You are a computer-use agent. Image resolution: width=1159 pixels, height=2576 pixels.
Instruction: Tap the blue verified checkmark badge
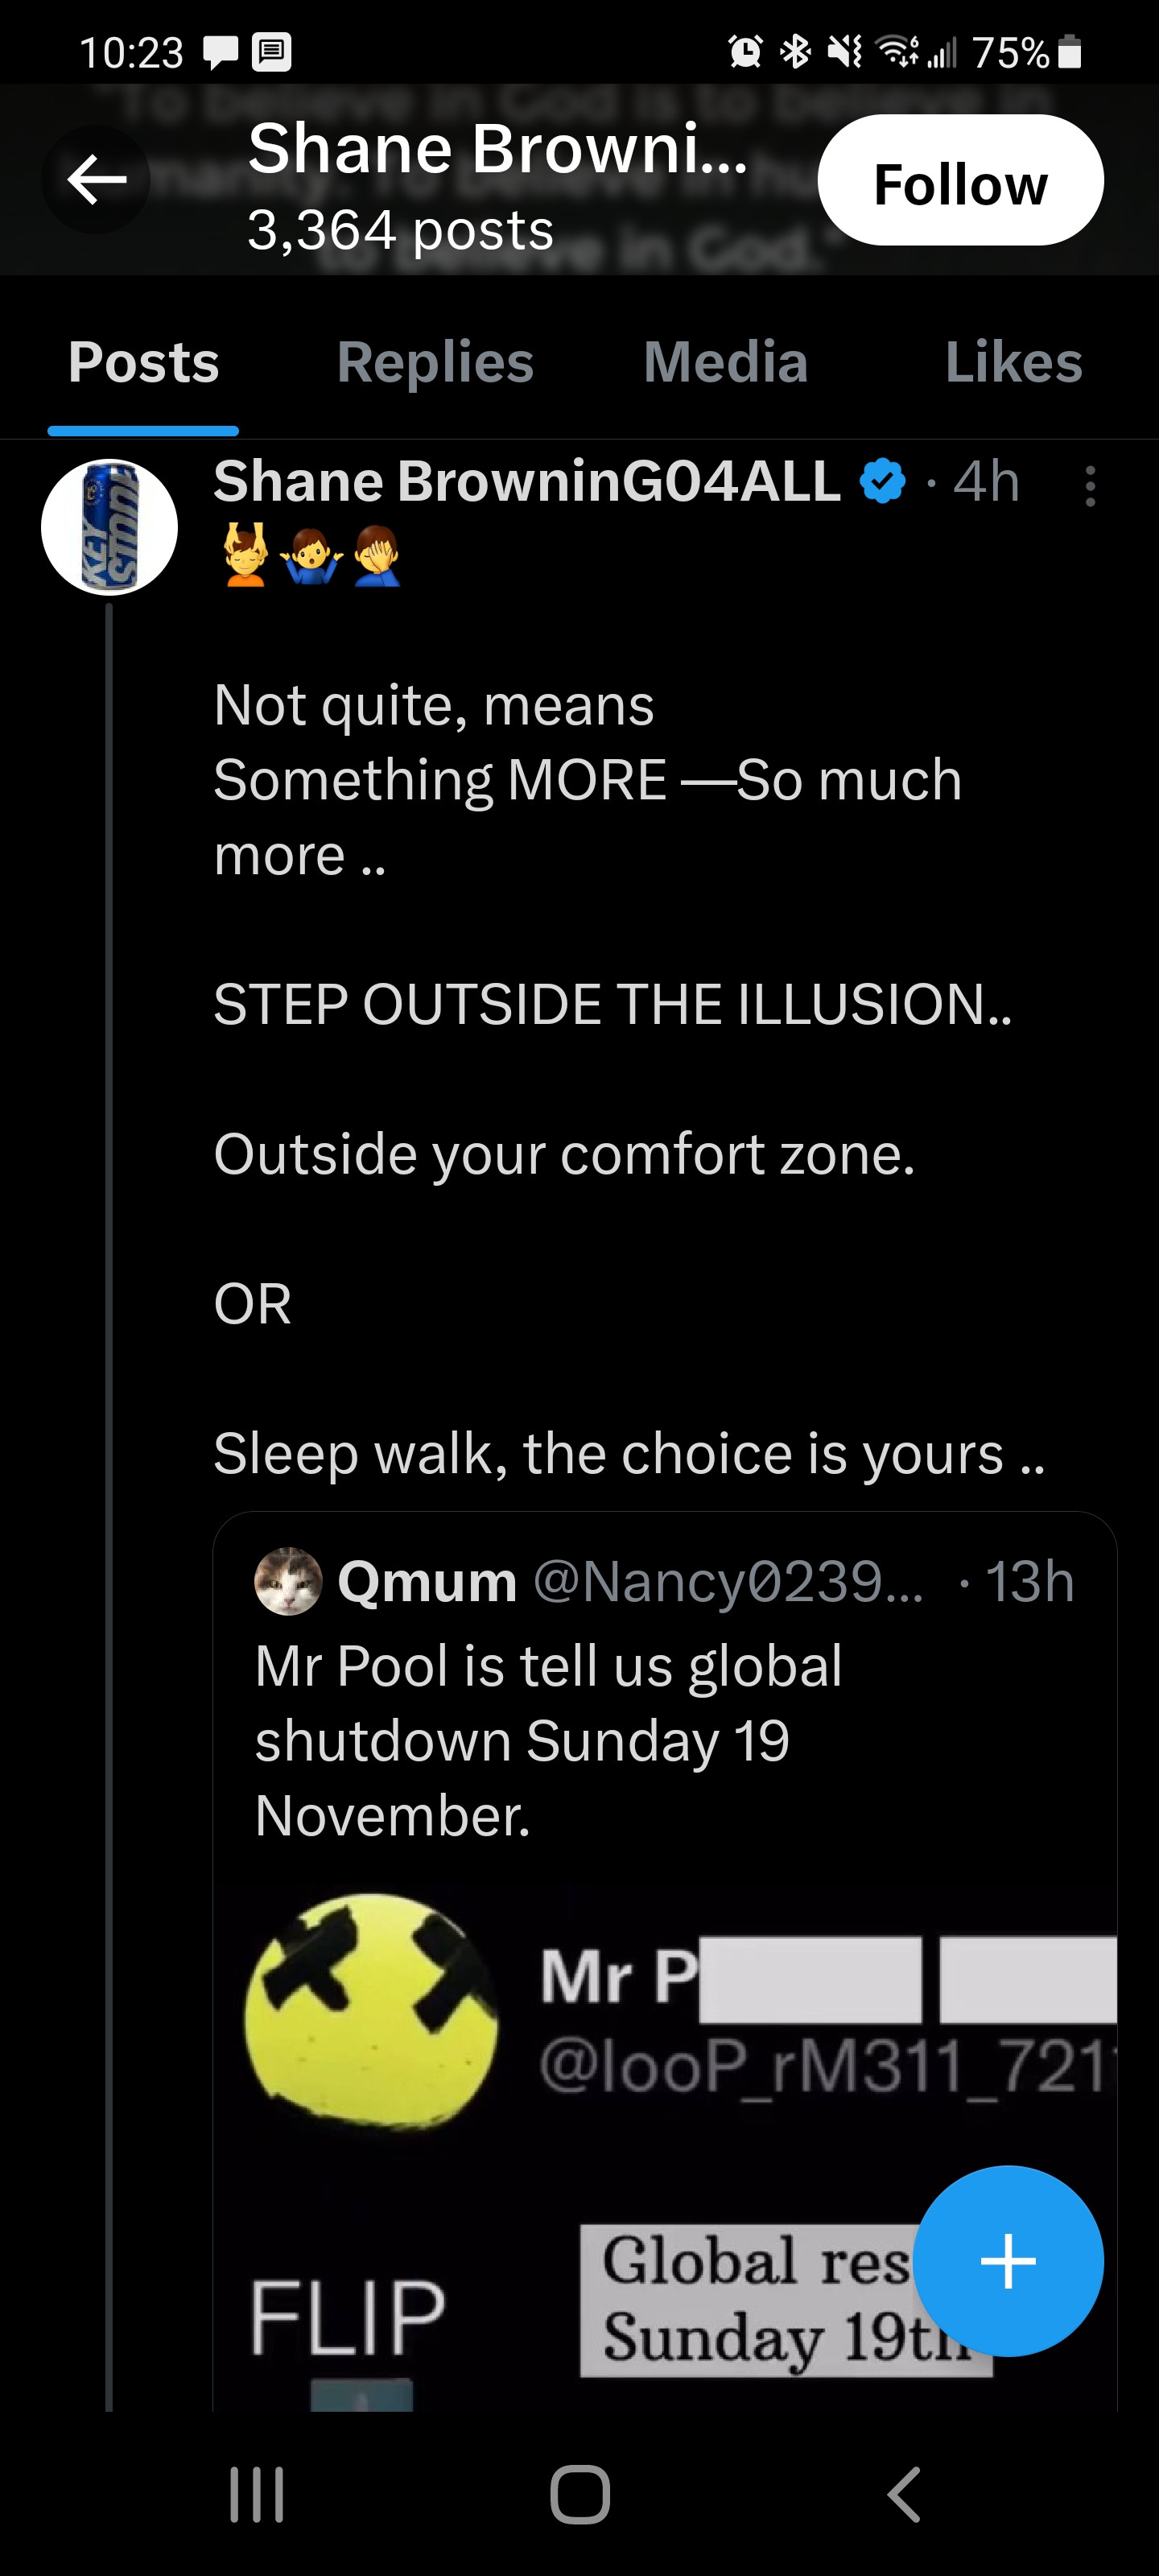pyautogui.click(x=882, y=481)
